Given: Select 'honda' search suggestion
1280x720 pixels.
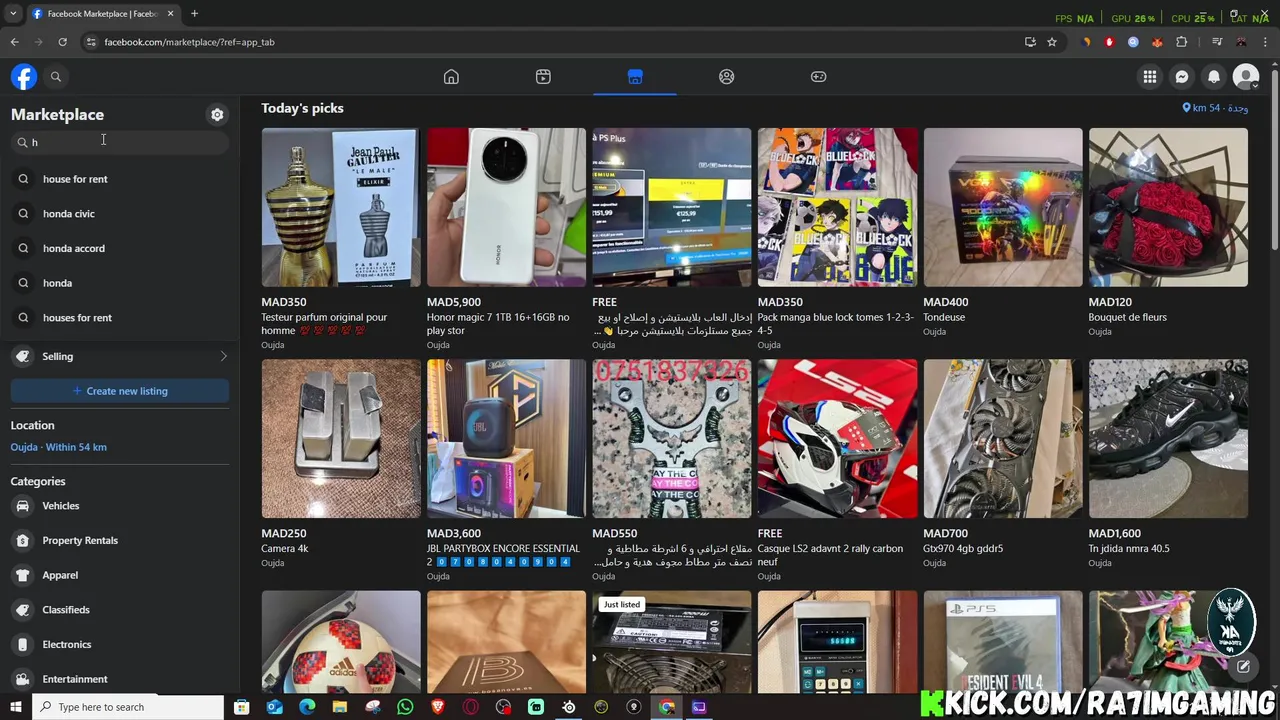Looking at the screenshot, I should pyautogui.click(x=120, y=283).
